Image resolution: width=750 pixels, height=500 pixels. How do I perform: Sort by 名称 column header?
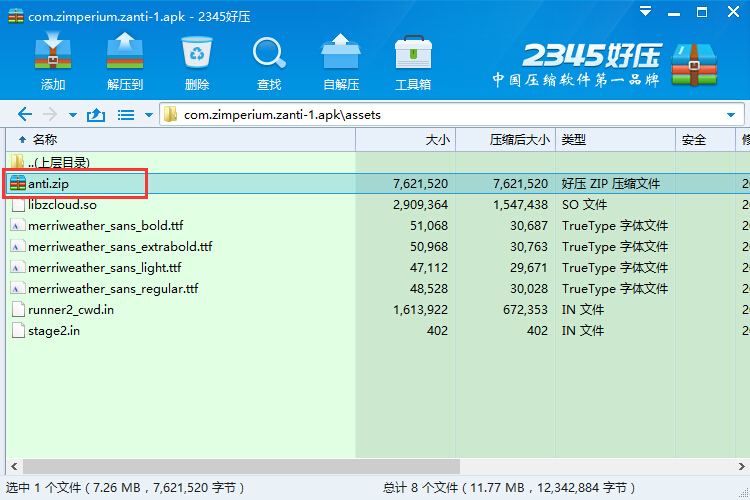(x=181, y=140)
